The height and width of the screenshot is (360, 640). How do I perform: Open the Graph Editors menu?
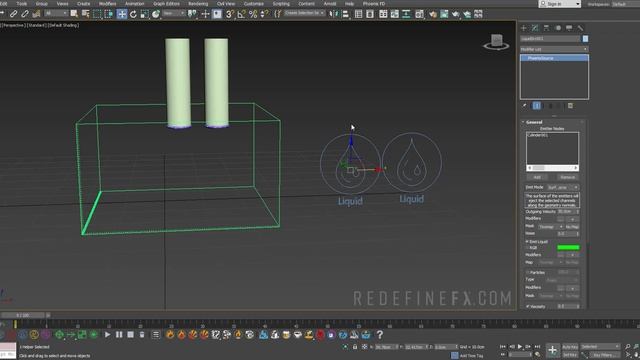(x=166, y=4)
